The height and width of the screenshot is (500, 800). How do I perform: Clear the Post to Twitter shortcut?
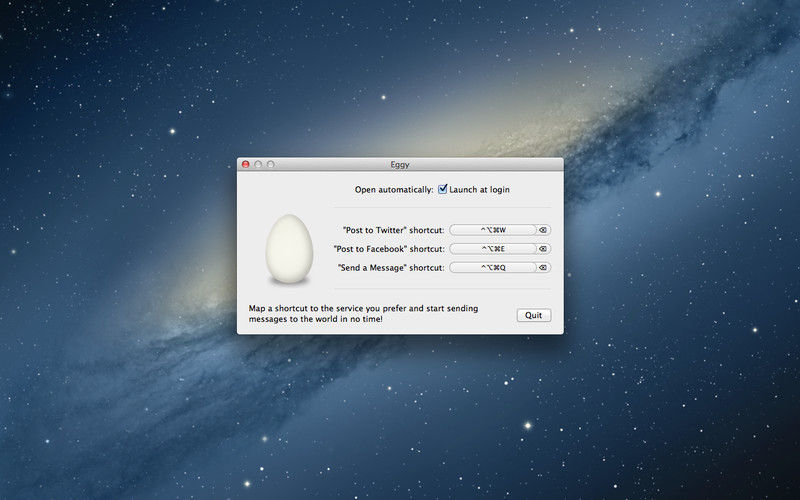[x=543, y=230]
